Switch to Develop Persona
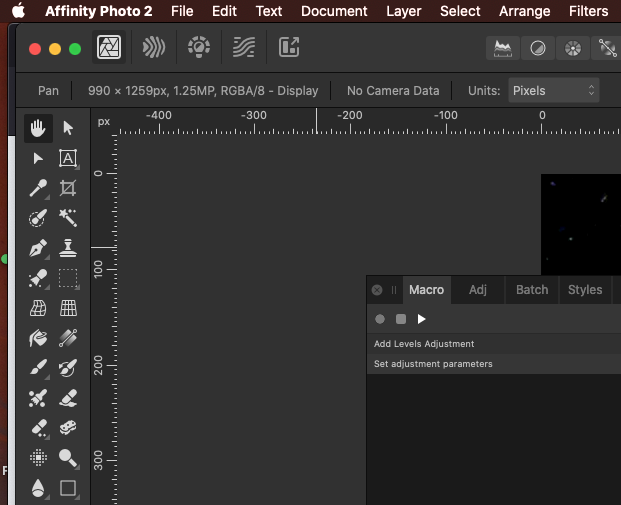Viewport: 621px width, 505px height. [x=199, y=47]
